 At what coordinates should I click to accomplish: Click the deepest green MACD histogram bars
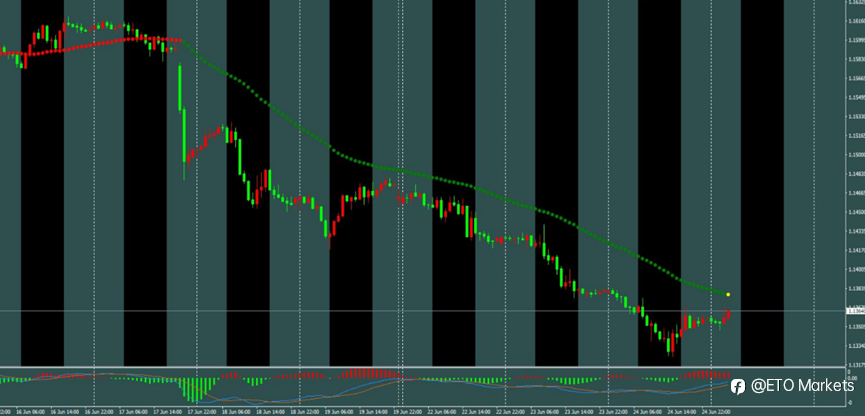click(193, 389)
